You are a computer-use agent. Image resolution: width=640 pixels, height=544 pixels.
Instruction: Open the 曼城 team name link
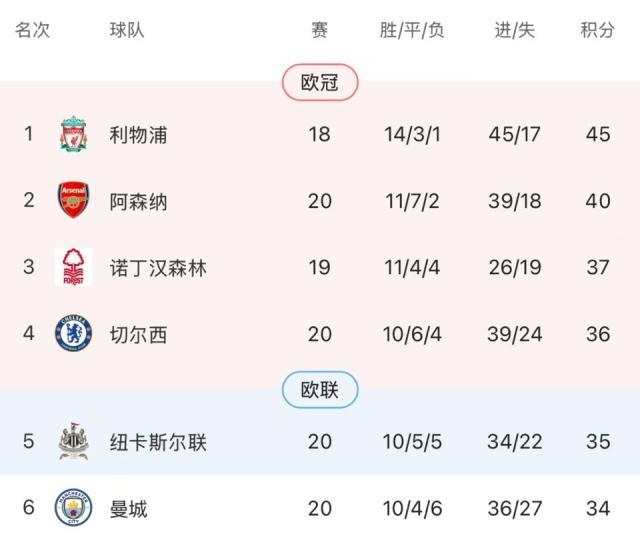click(128, 509)
